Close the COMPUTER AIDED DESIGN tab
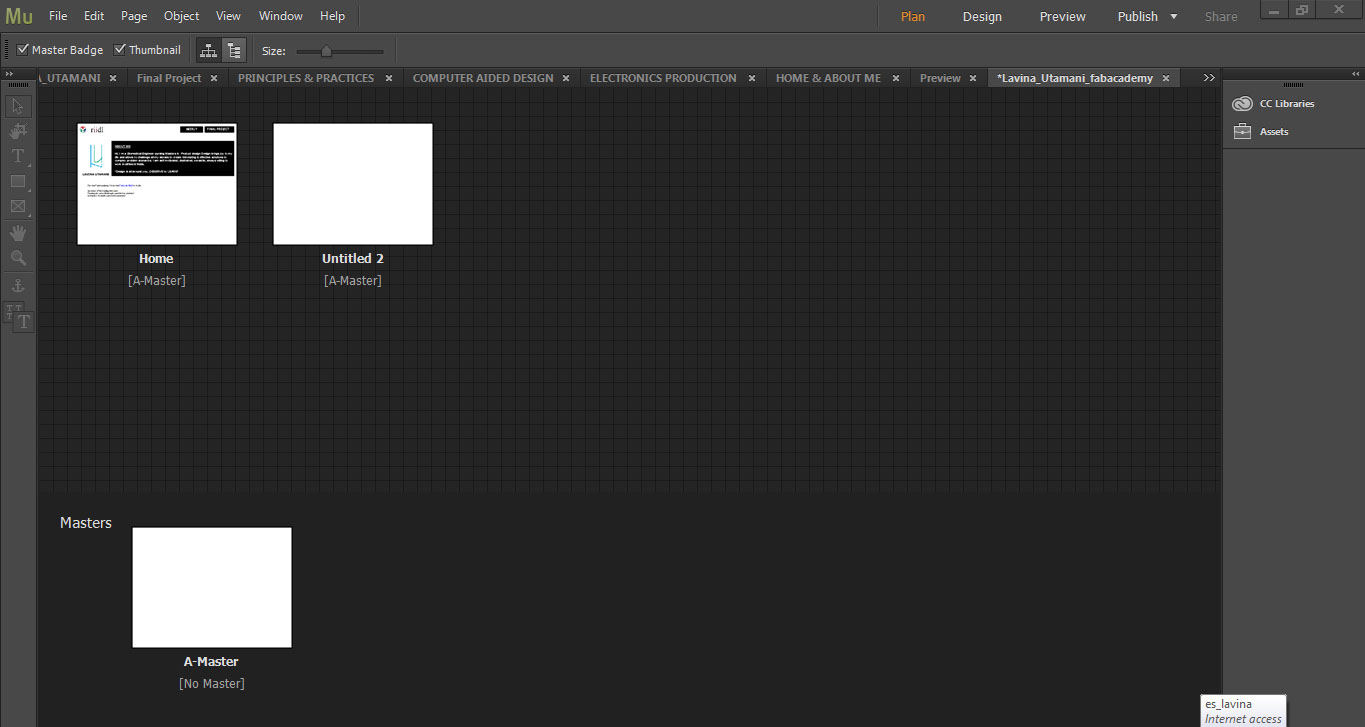 566,78
